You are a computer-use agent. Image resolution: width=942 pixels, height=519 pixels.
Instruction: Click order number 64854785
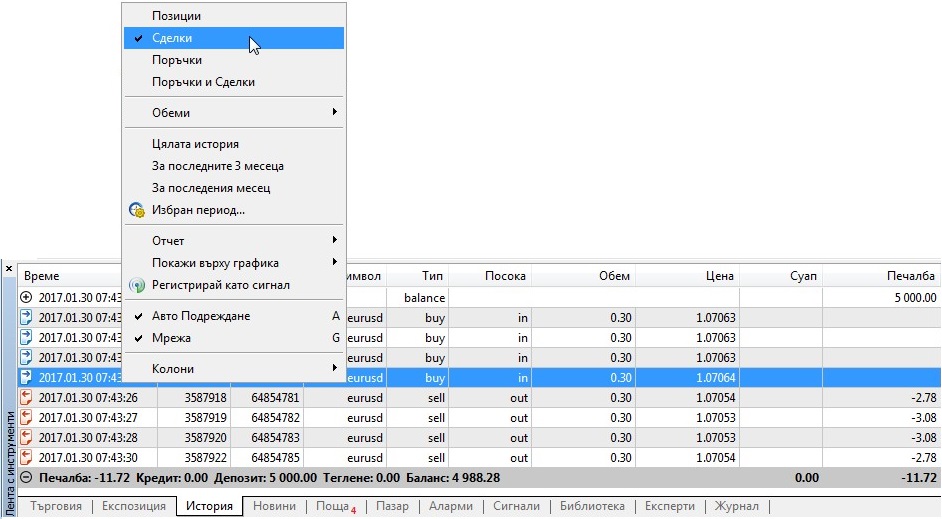[275, 458]
